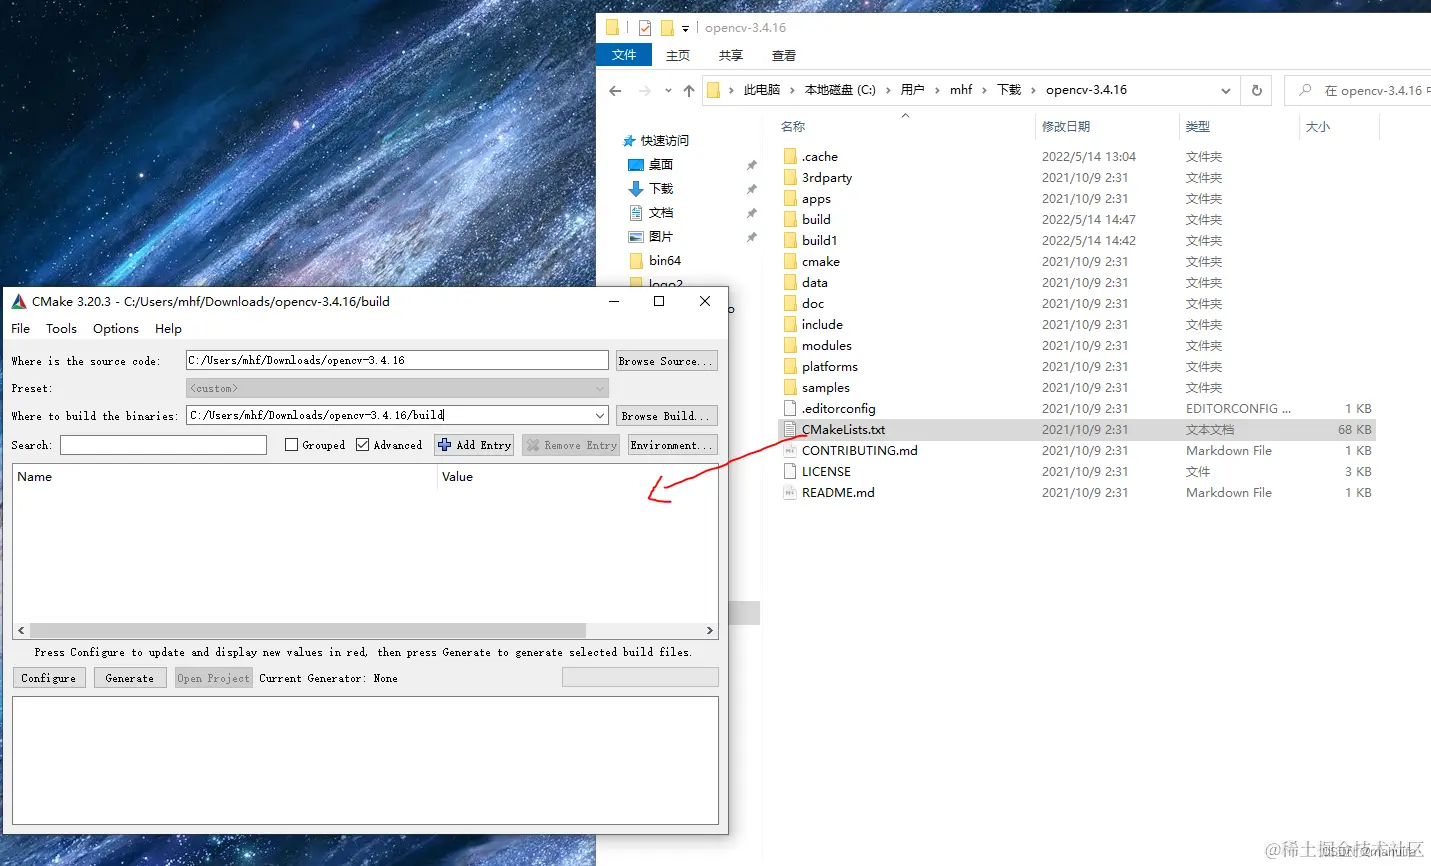
Task: Open the address bar history dropdown
Action: [1226, 90]
